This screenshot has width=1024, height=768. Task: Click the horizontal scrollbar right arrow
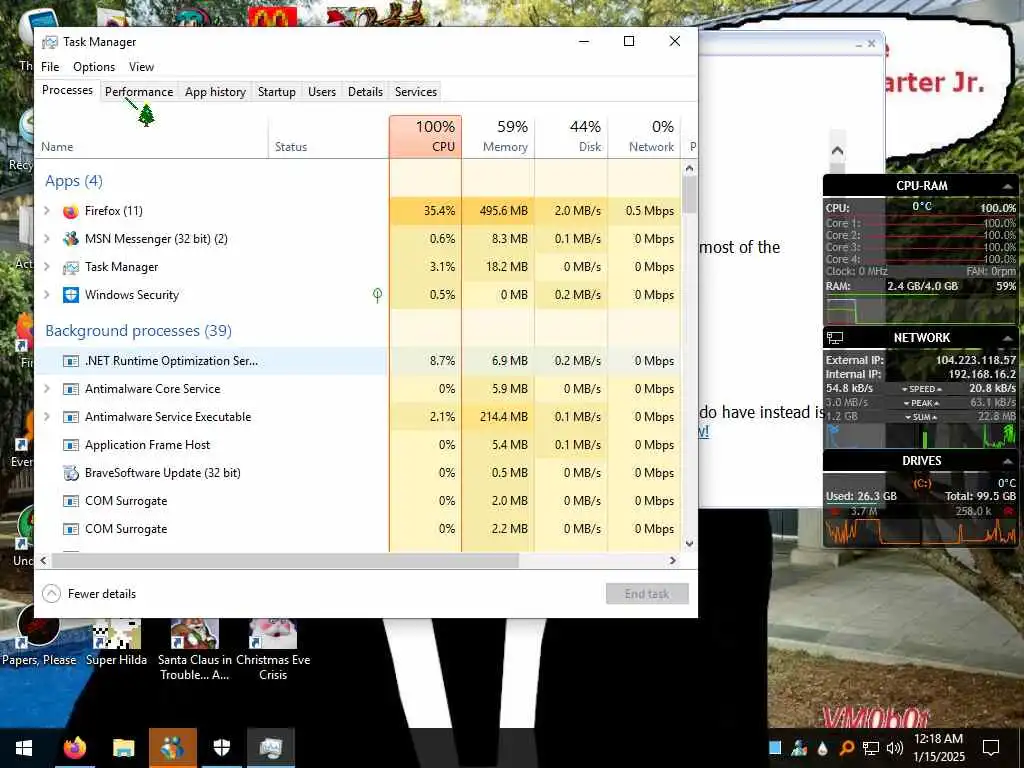673,560
